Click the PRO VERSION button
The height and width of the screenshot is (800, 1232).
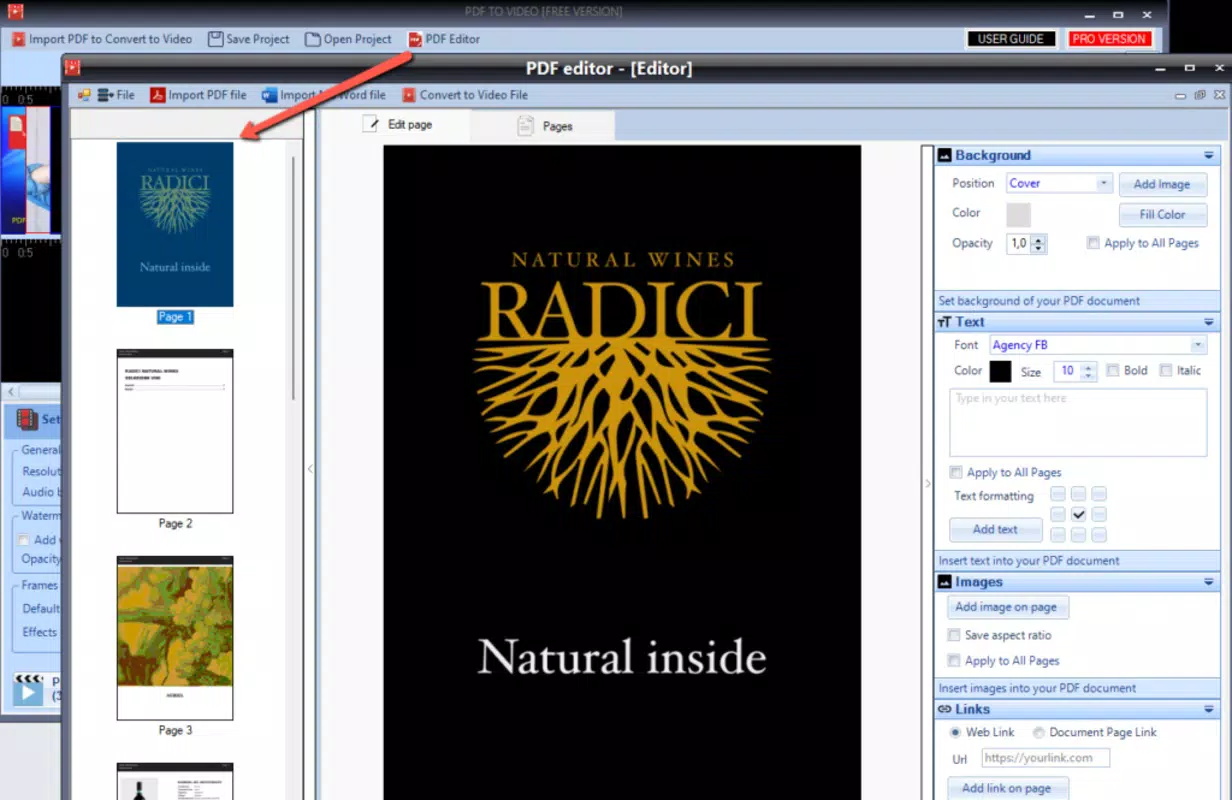(1108, 39)
